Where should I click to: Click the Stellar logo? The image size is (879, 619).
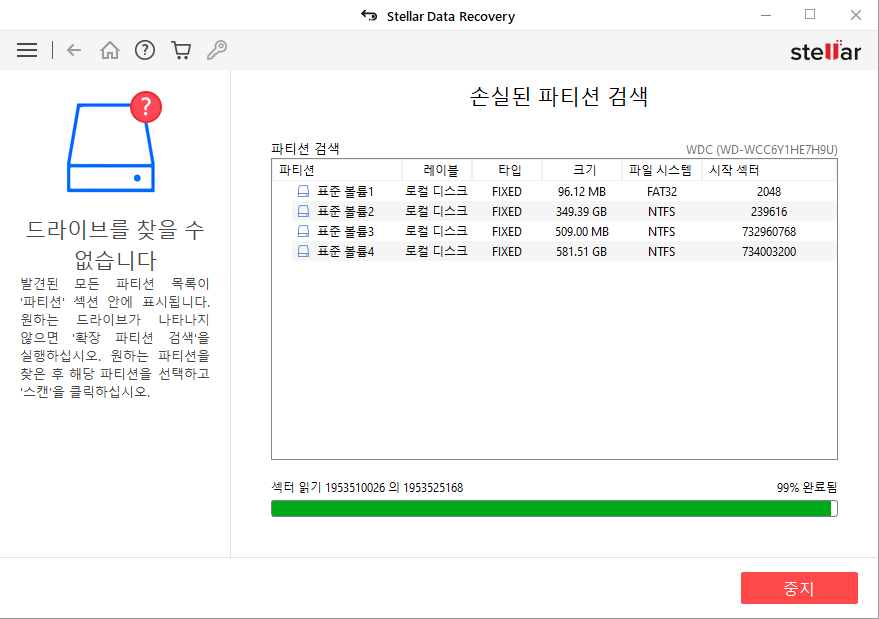point(825,51)
